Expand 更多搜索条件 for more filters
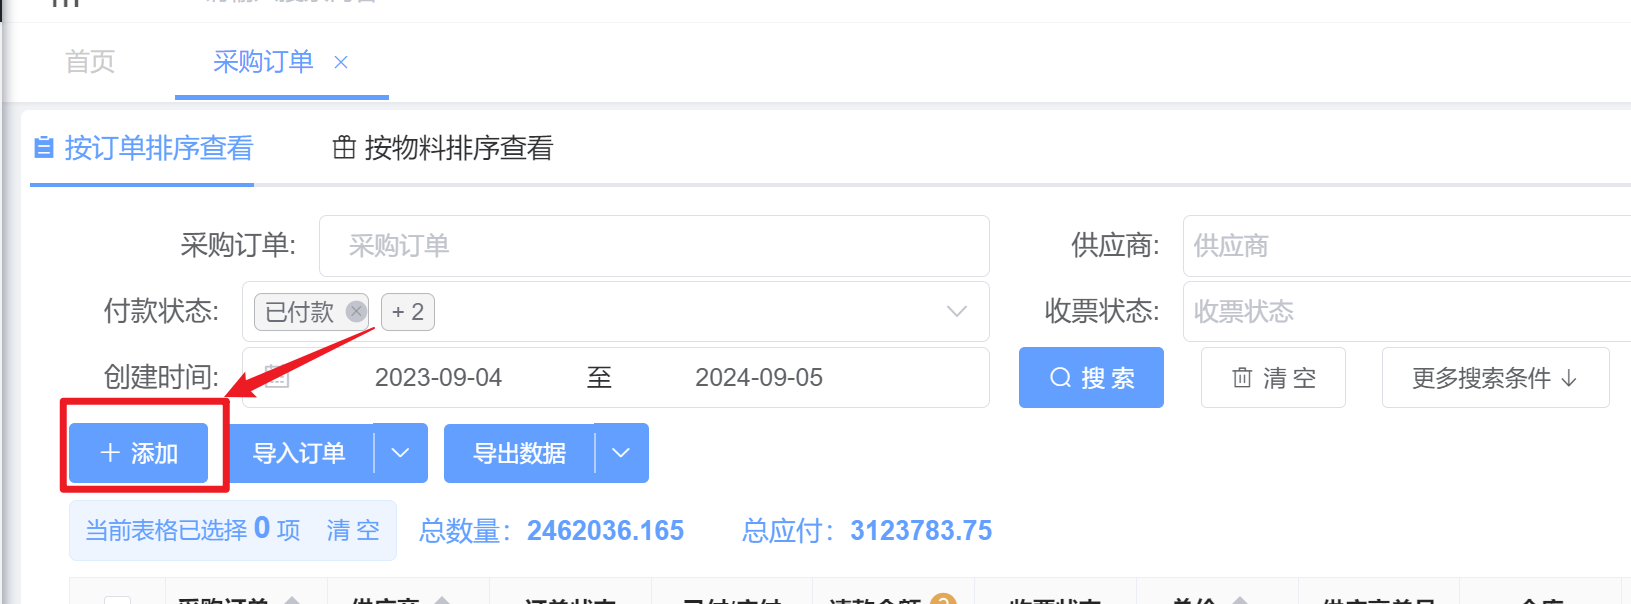1631x604 pixels. click(1496, 378)
